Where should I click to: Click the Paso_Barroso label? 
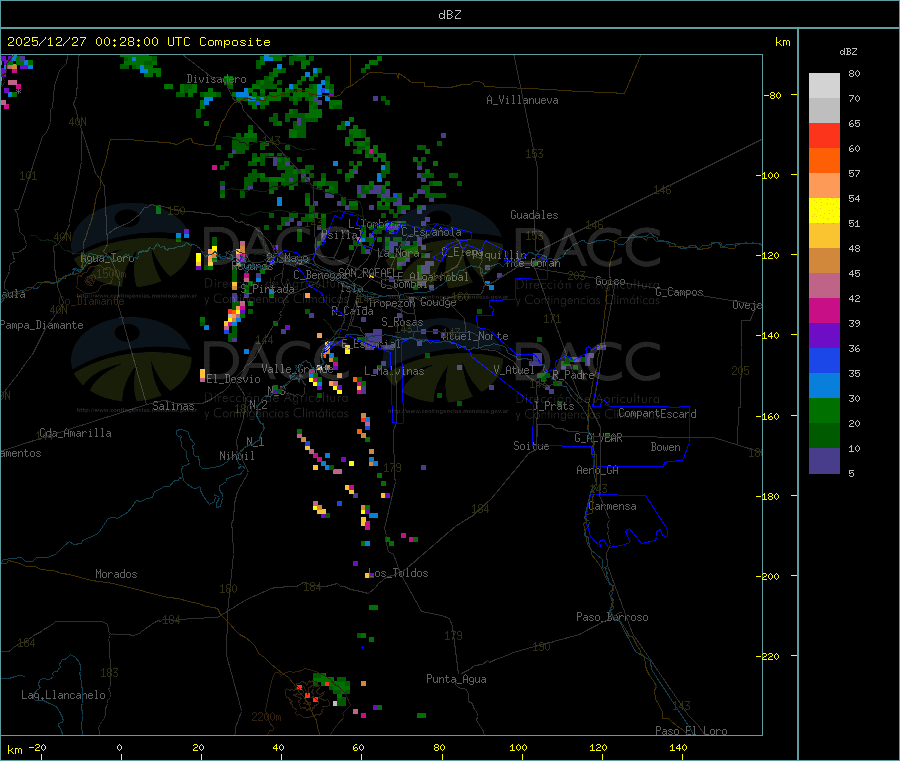tap(612, 617)
